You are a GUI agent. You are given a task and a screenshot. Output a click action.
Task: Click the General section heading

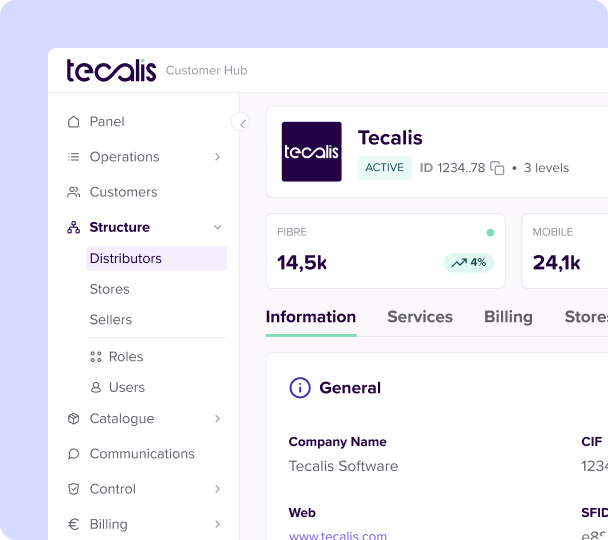coord(350,388)
